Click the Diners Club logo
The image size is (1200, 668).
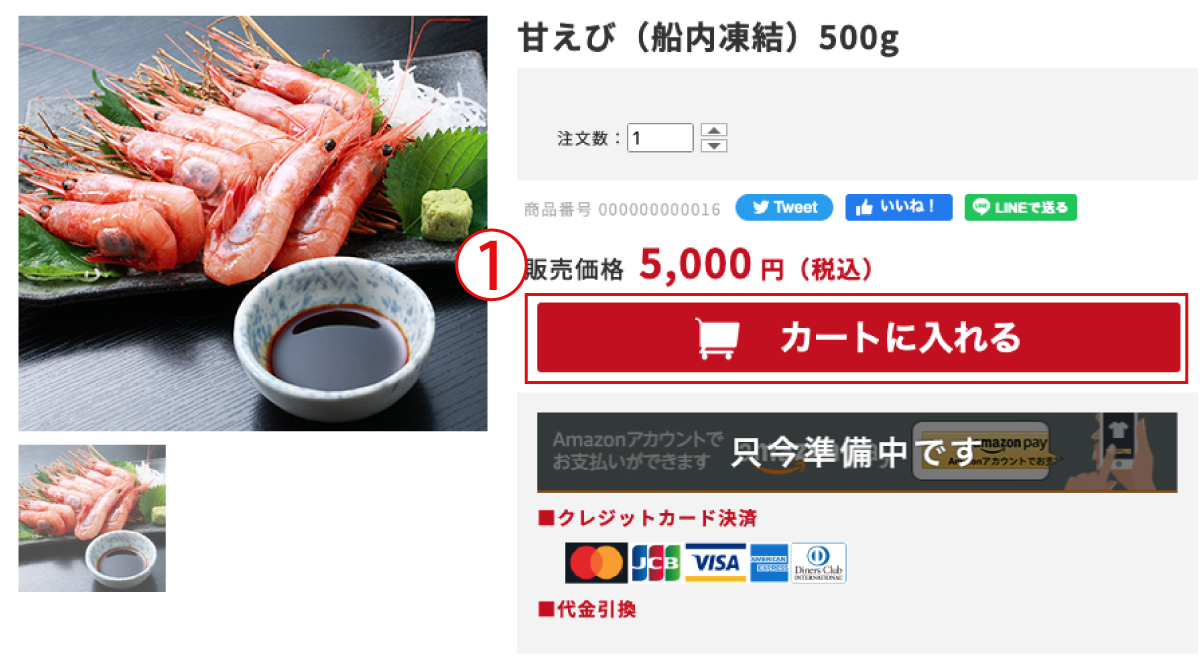point(819,563)
